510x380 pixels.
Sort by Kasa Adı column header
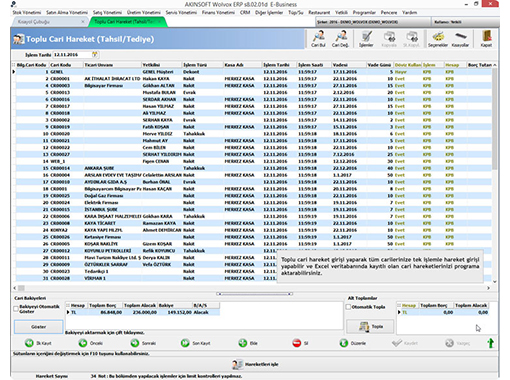[x=243, y=65]
